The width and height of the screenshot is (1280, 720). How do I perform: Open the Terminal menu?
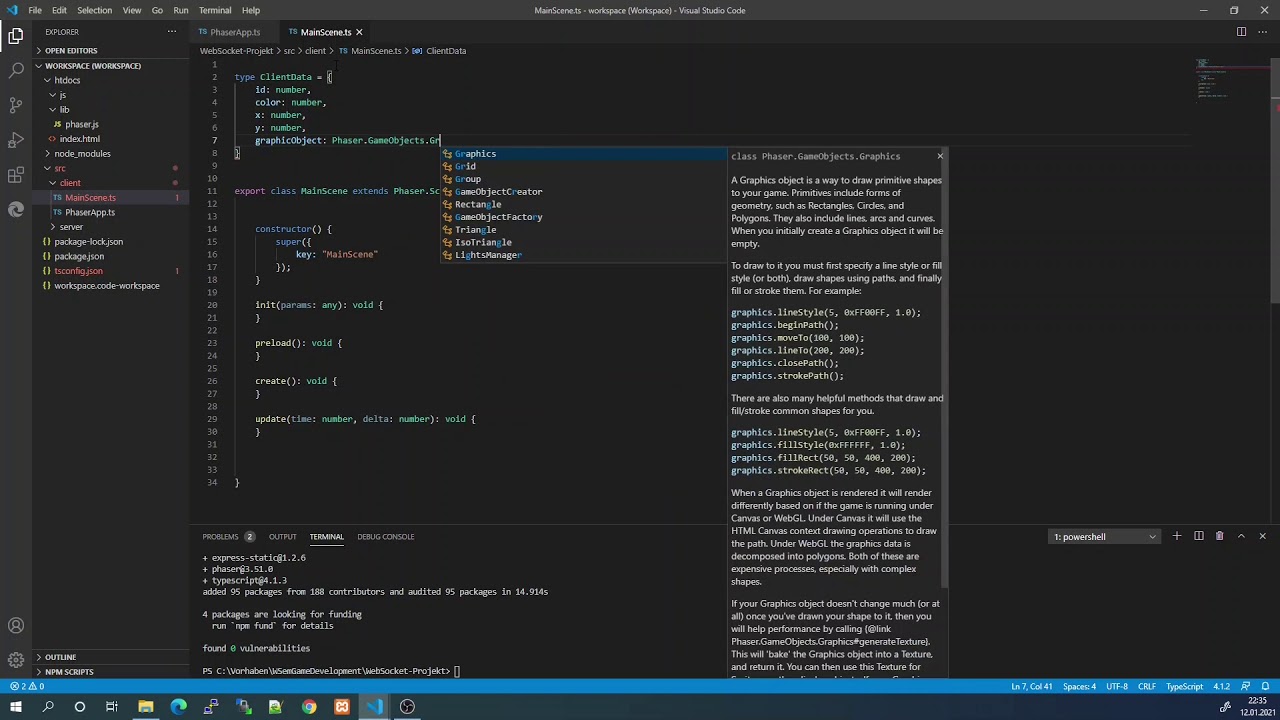click(215, 10)
